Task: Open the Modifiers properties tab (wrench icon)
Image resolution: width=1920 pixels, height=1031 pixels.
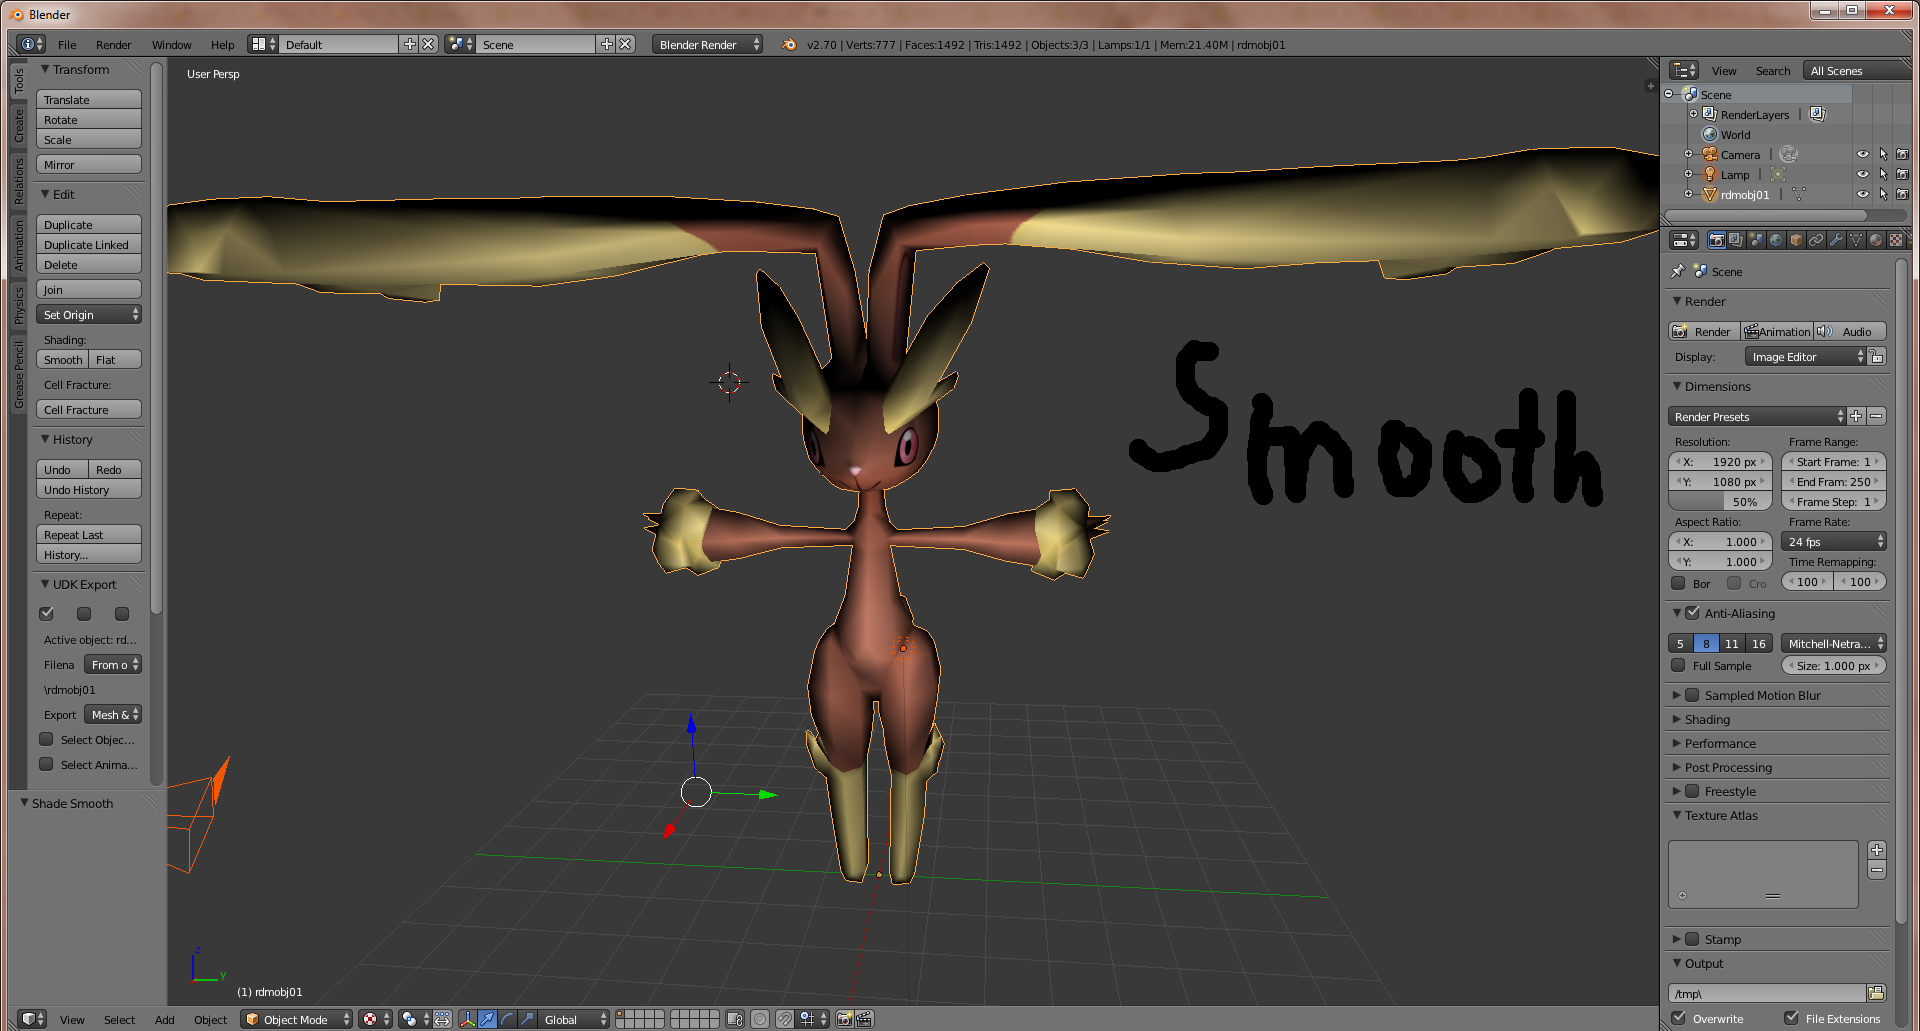Action: pyautogui.click(x=1836, y=240)
